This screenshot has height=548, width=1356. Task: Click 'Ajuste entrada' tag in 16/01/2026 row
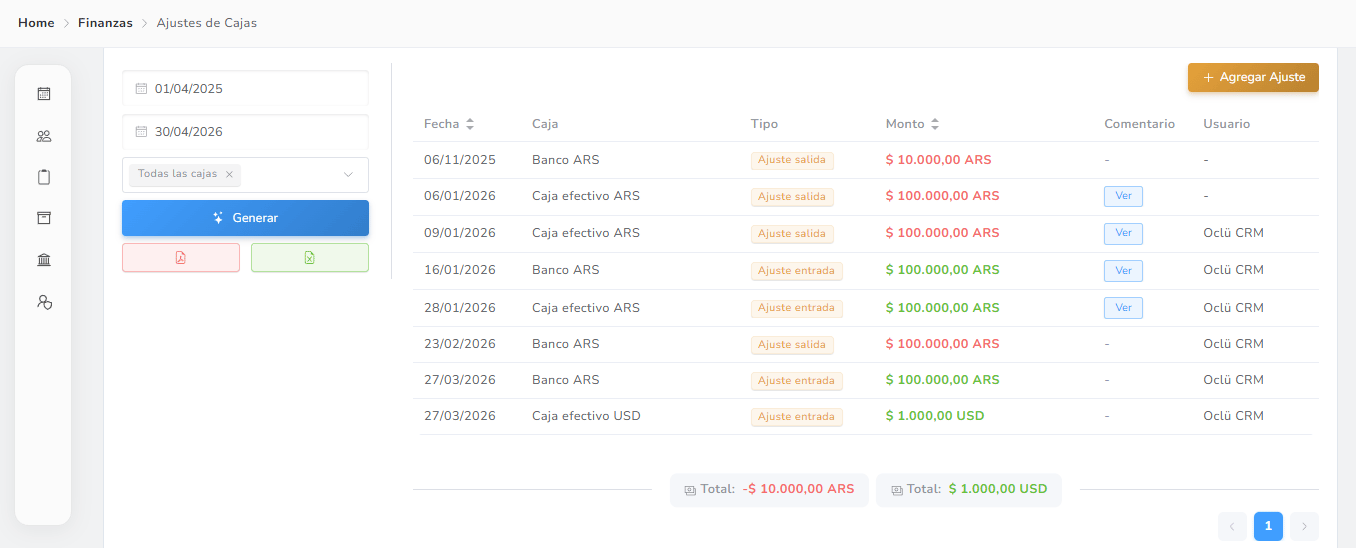tap(797, 271)
